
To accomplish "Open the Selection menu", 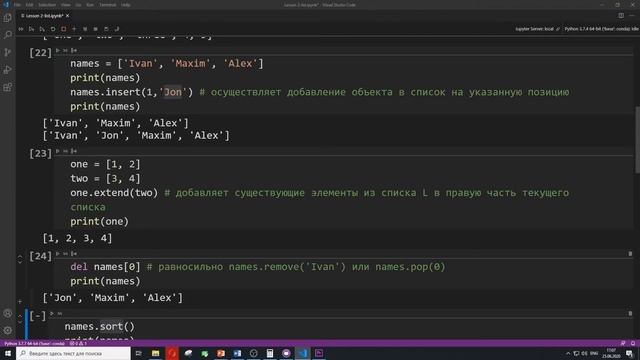I will (x=47, y=5).
